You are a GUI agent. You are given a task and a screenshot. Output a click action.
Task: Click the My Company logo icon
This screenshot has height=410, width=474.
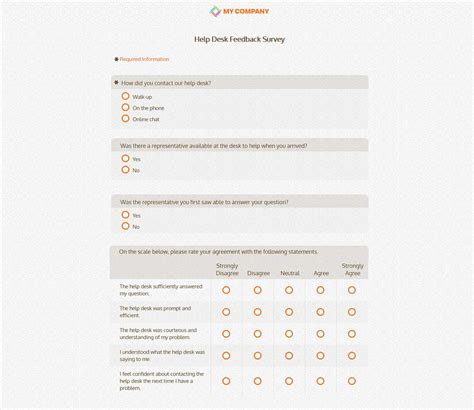coord(215,11)
